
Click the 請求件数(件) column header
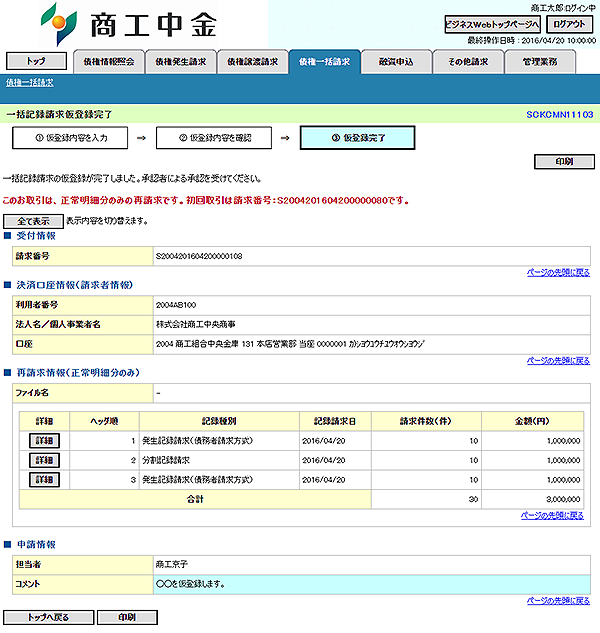click(x=426, y=421)
